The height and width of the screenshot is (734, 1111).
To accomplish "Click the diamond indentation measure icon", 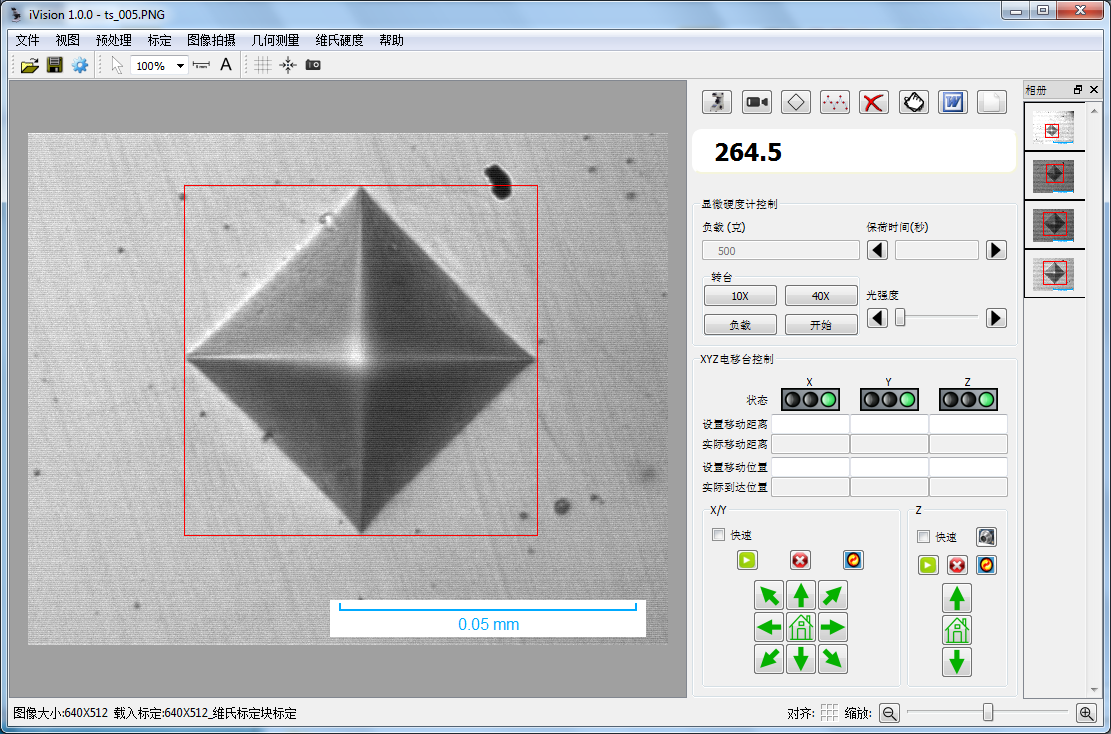I will pos(795,102).
